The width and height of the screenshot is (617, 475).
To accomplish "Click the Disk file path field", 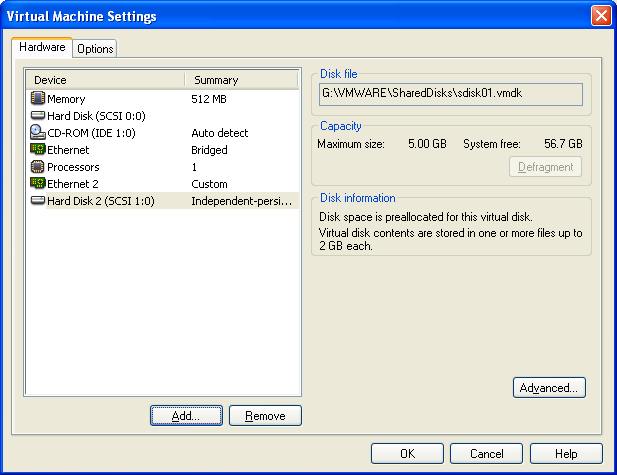I will (x=450, y=94).
